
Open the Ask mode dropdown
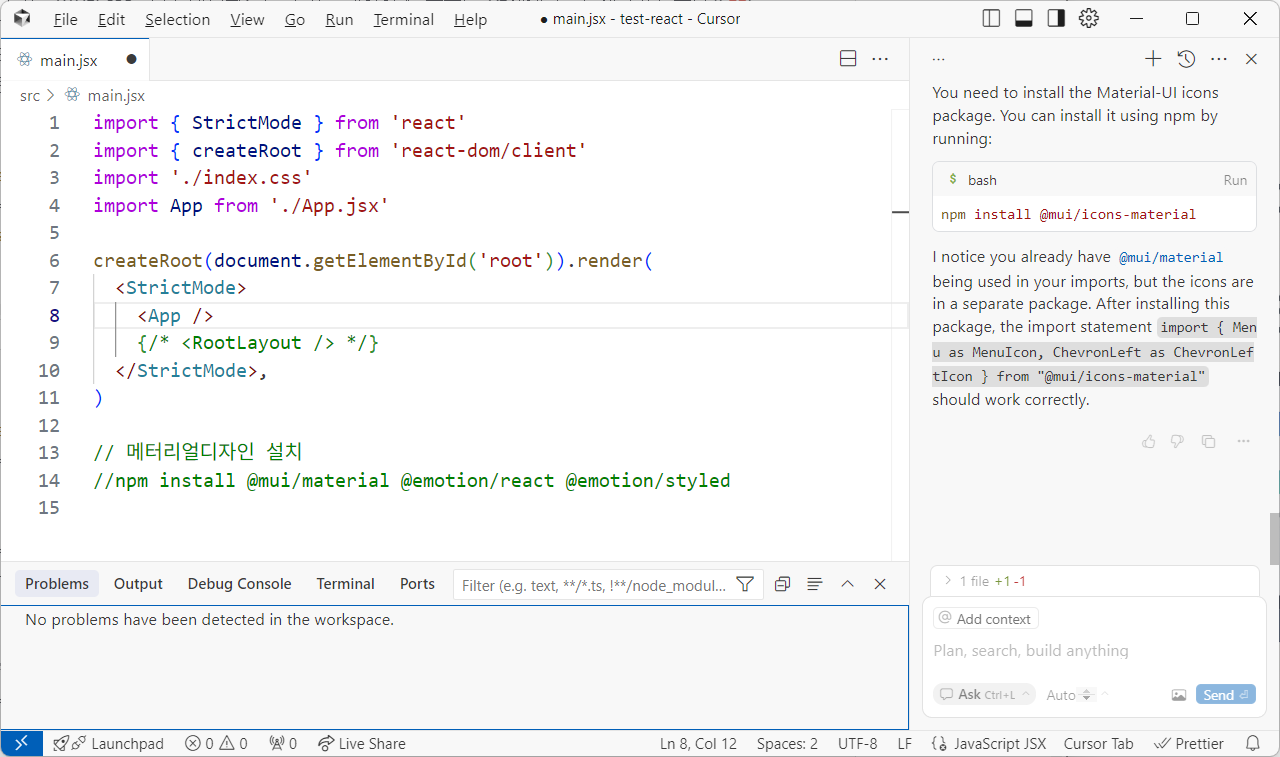(x=985, y=695)
